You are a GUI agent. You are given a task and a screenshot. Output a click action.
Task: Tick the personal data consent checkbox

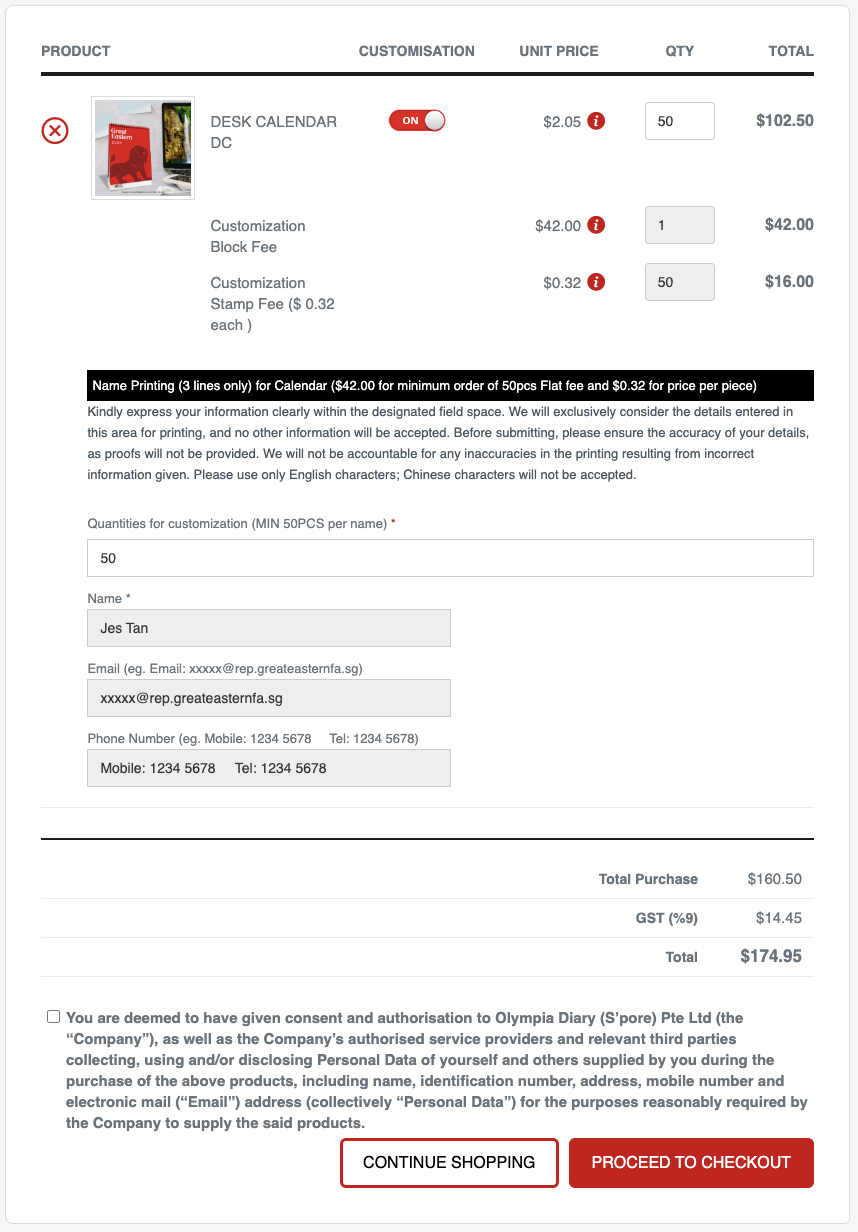pos(53,1017)
